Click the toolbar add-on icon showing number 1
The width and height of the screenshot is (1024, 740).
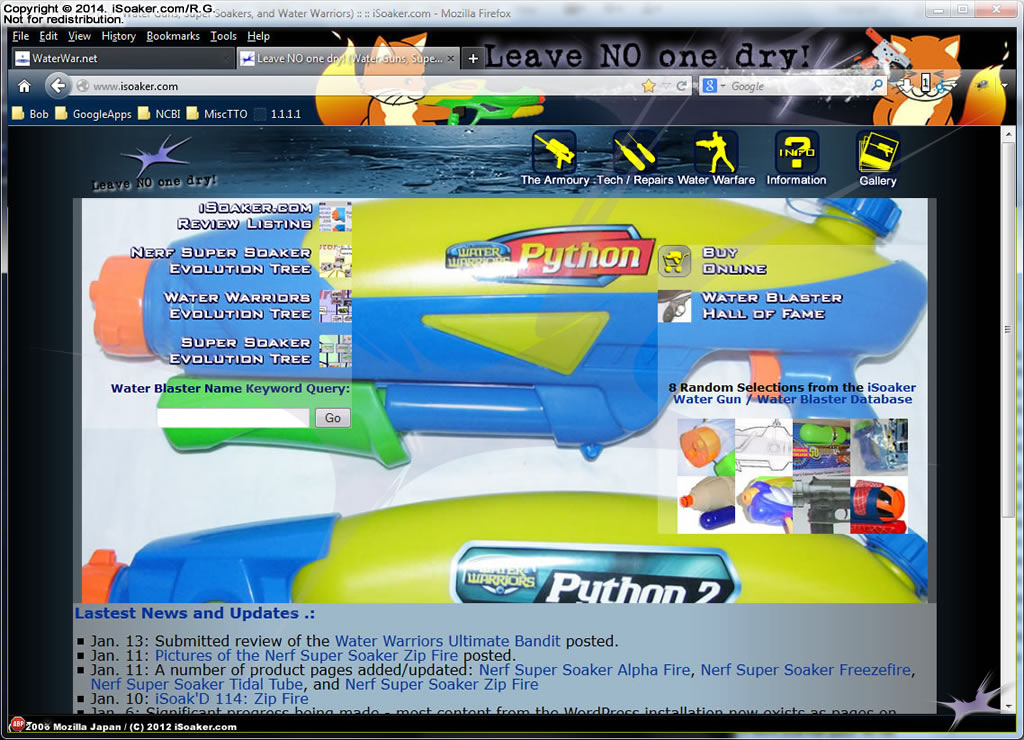[x=925, y=83]
